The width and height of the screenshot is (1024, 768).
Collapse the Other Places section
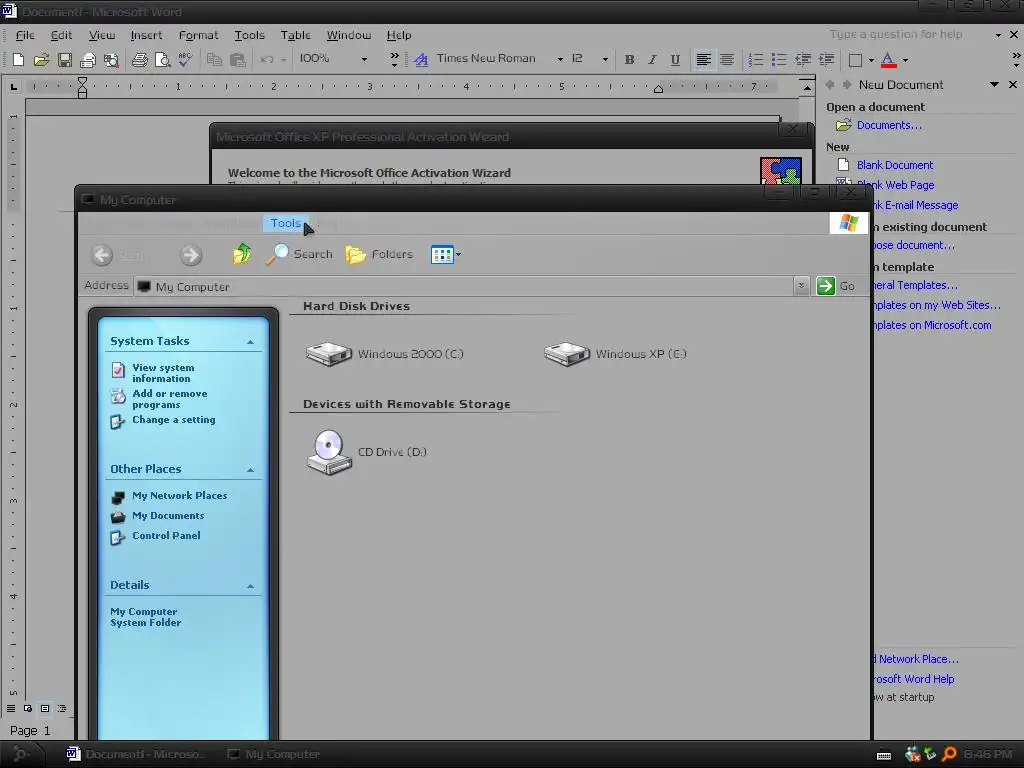click(x=250, y=470)
